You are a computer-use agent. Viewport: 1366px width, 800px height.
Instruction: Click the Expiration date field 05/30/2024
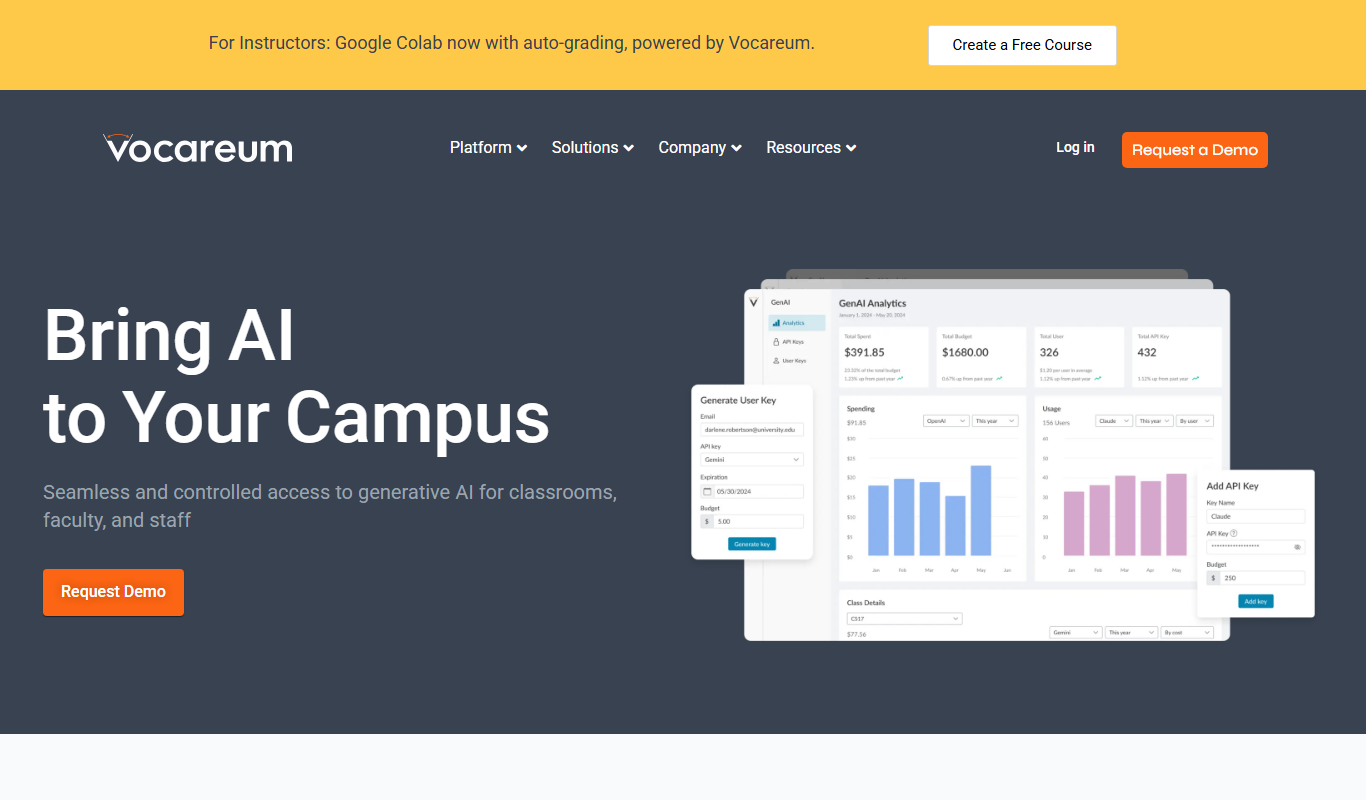click(752, 491)
